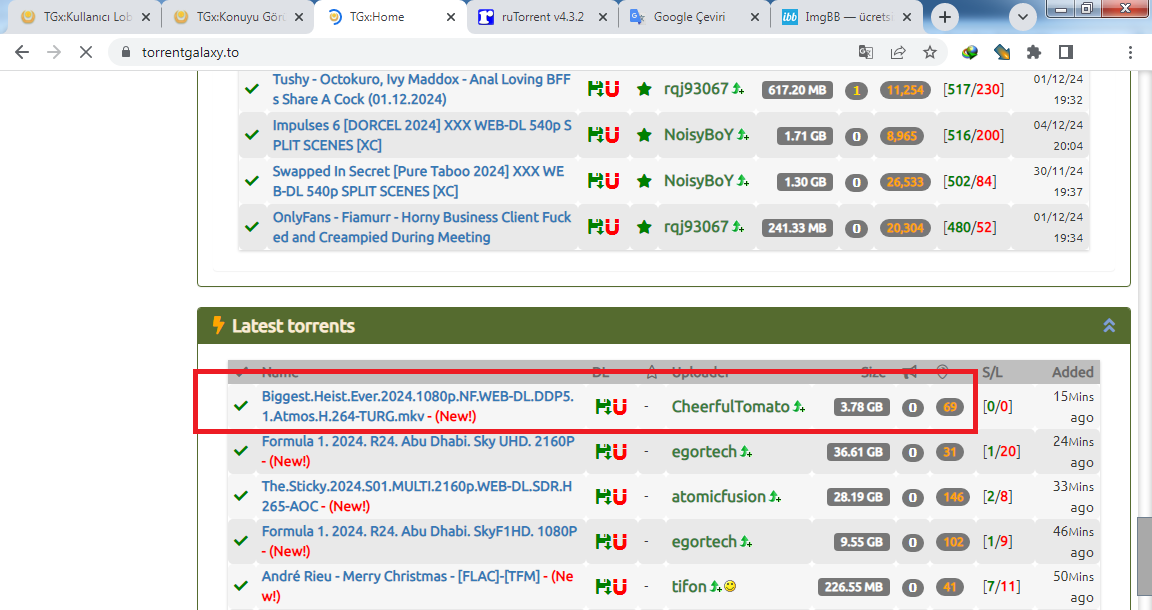Click the 617.20 MB size badge
Screen dimensions: 1152x610
(x=797, y=90)
